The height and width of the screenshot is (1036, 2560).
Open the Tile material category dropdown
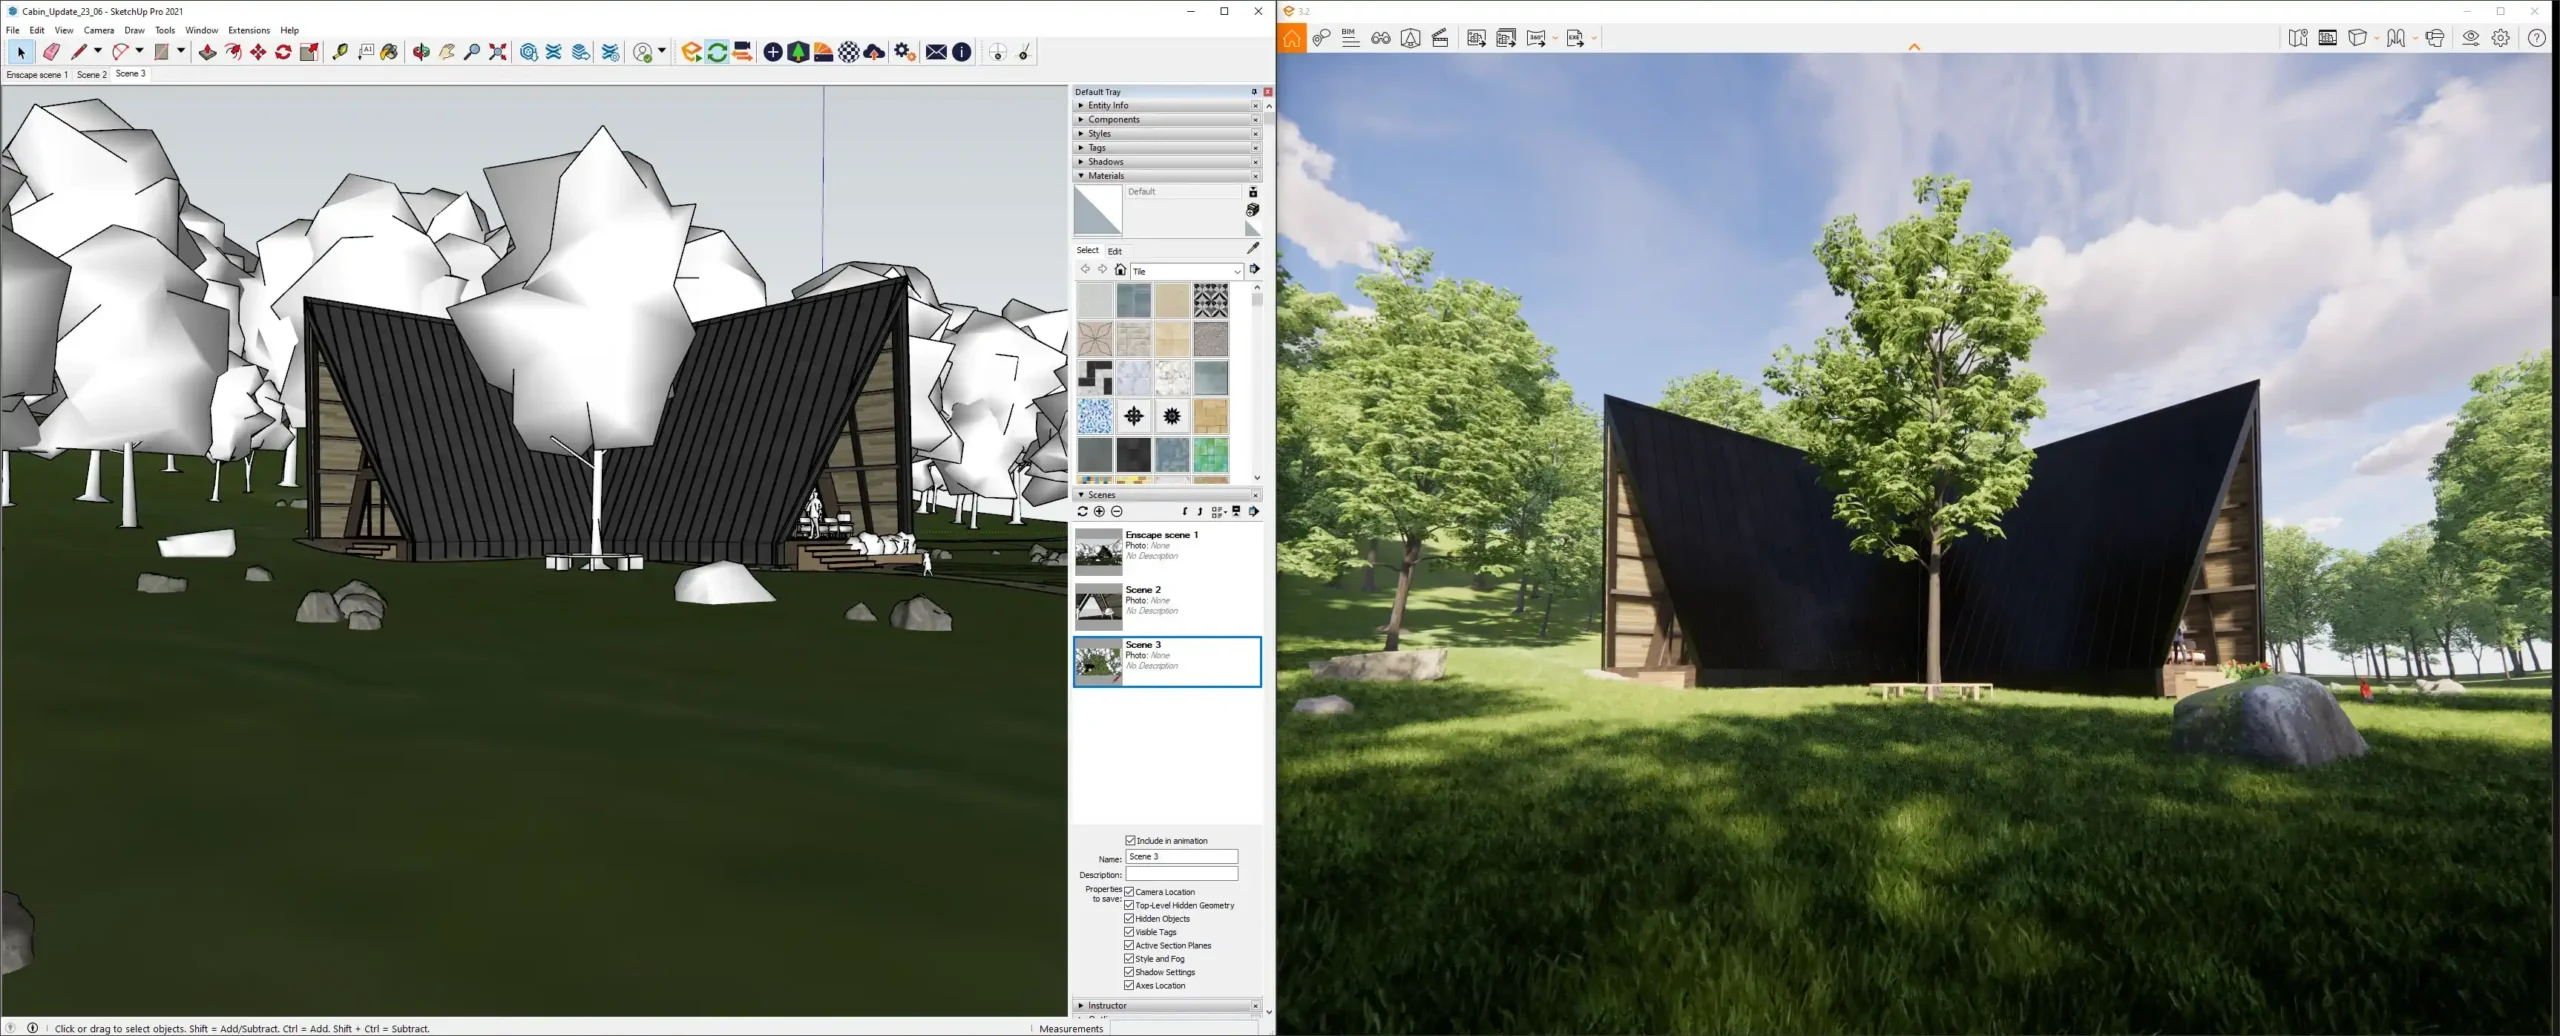click(x=1236, y=271)
